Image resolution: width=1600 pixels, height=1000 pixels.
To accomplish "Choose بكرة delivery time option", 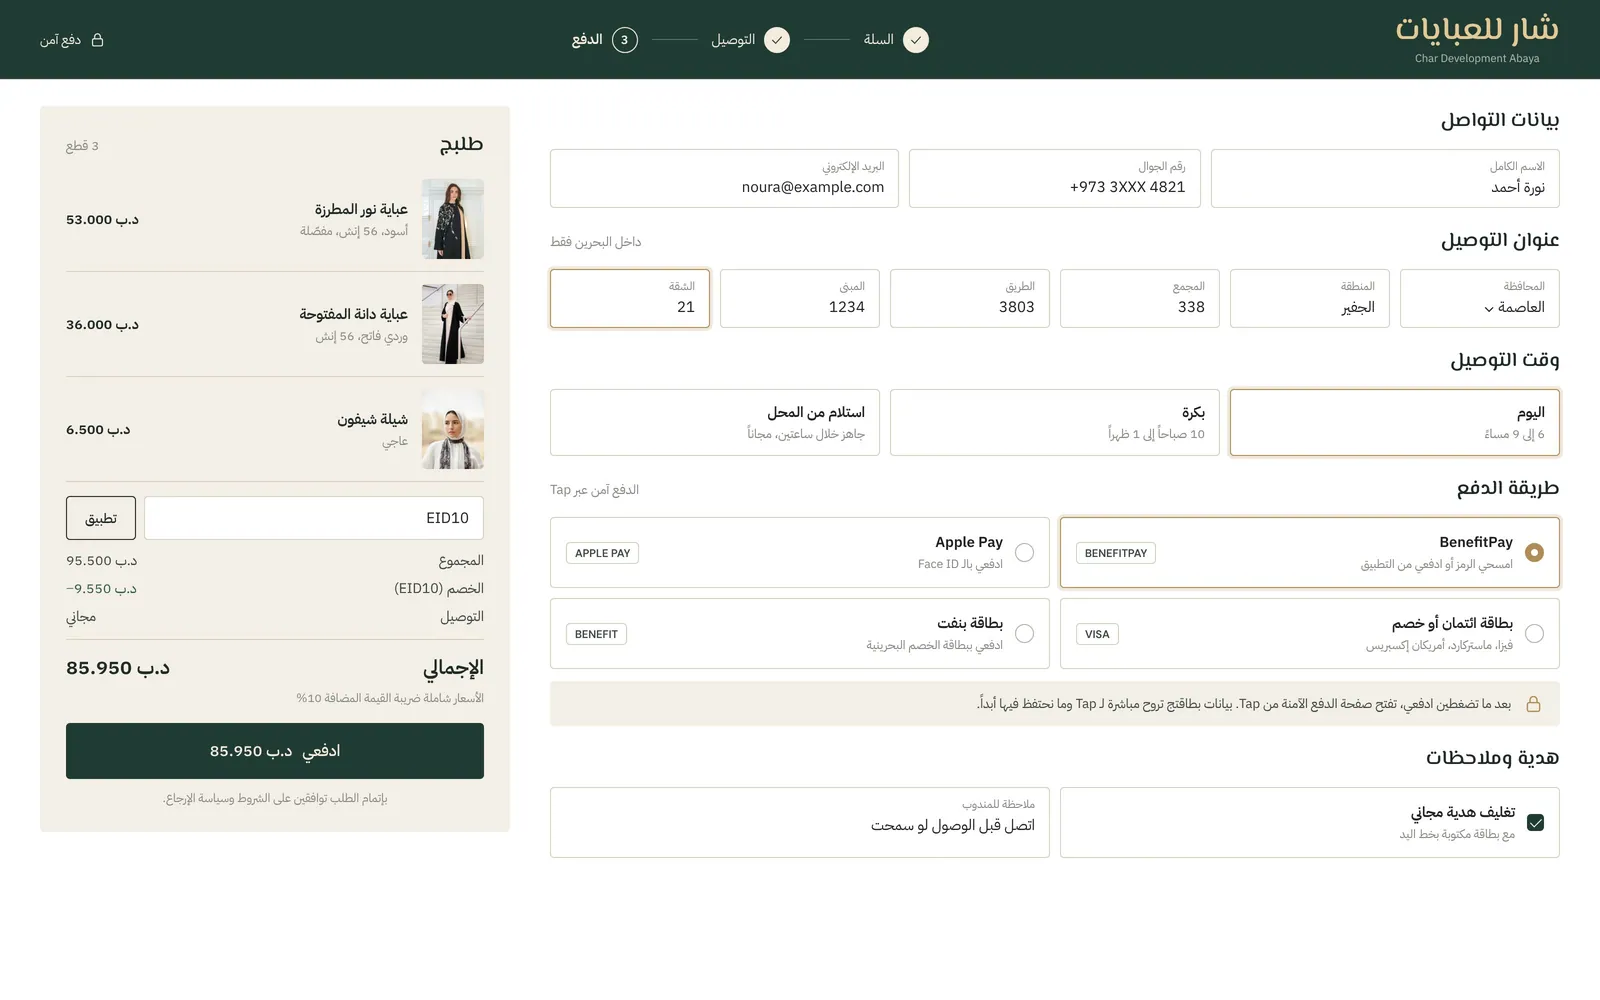I will [1055, 422].
